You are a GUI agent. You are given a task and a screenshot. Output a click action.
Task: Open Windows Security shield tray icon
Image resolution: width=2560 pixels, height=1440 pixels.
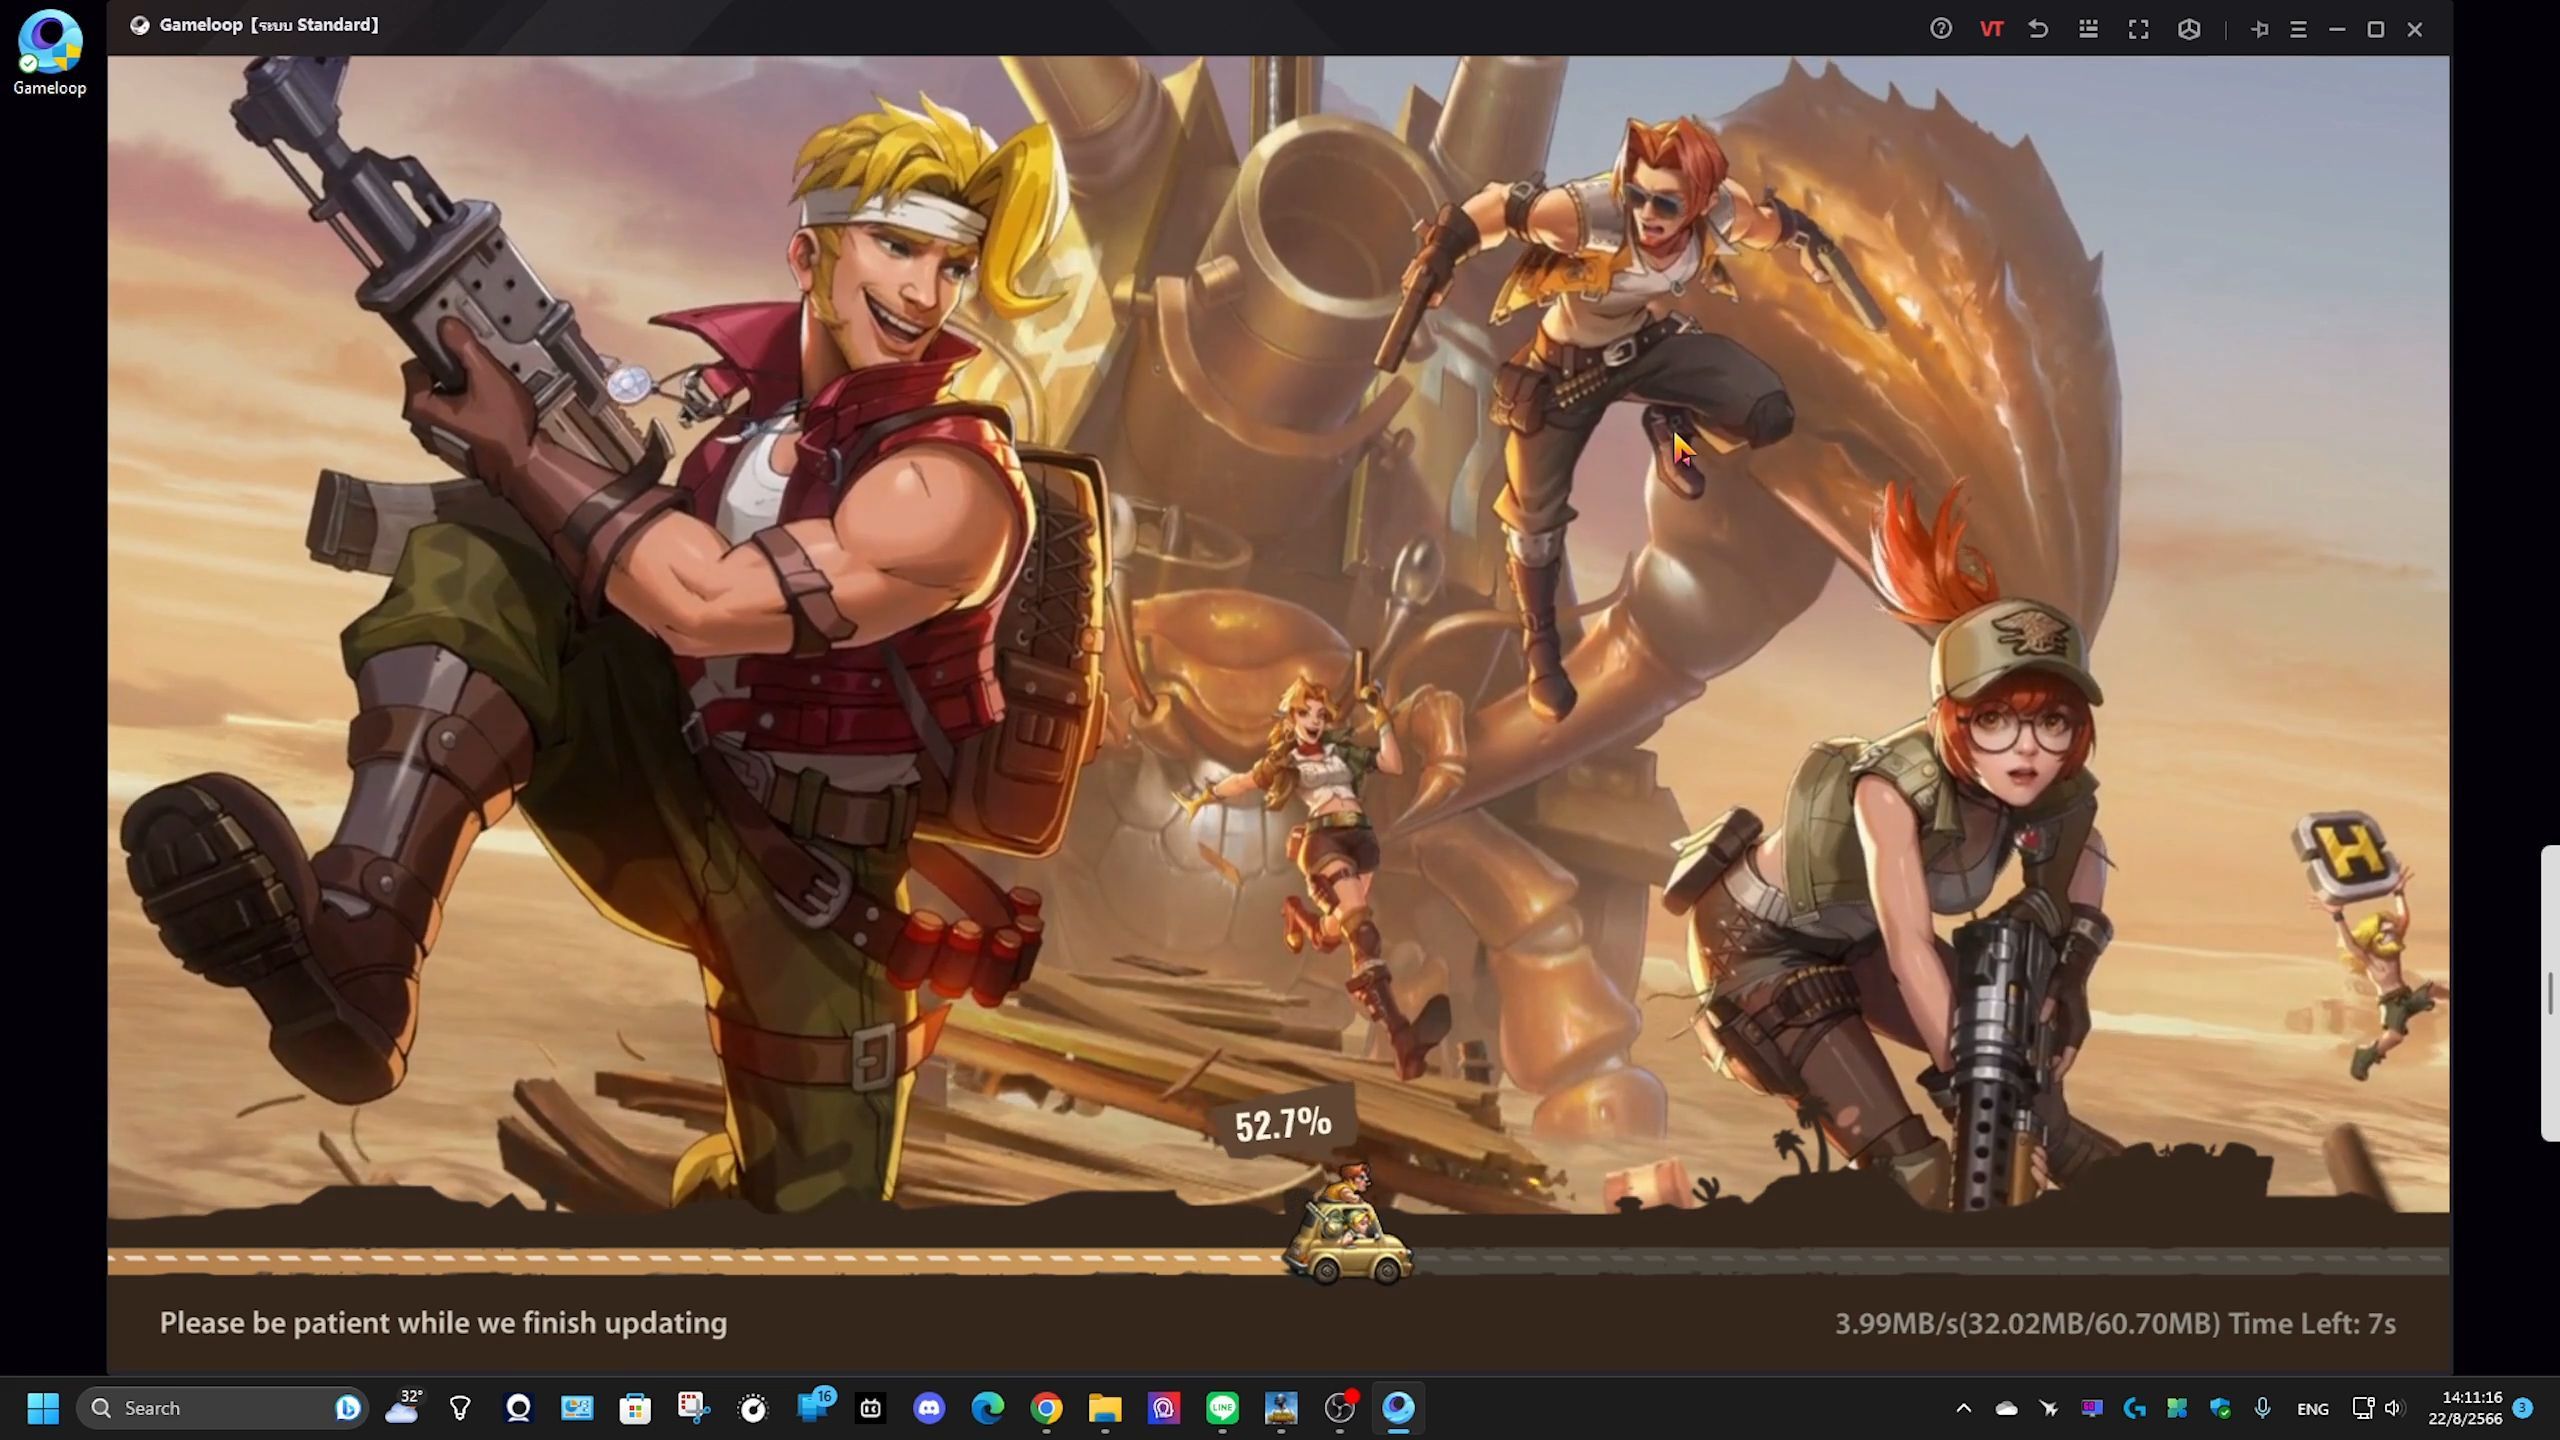click(2220, 1408)
